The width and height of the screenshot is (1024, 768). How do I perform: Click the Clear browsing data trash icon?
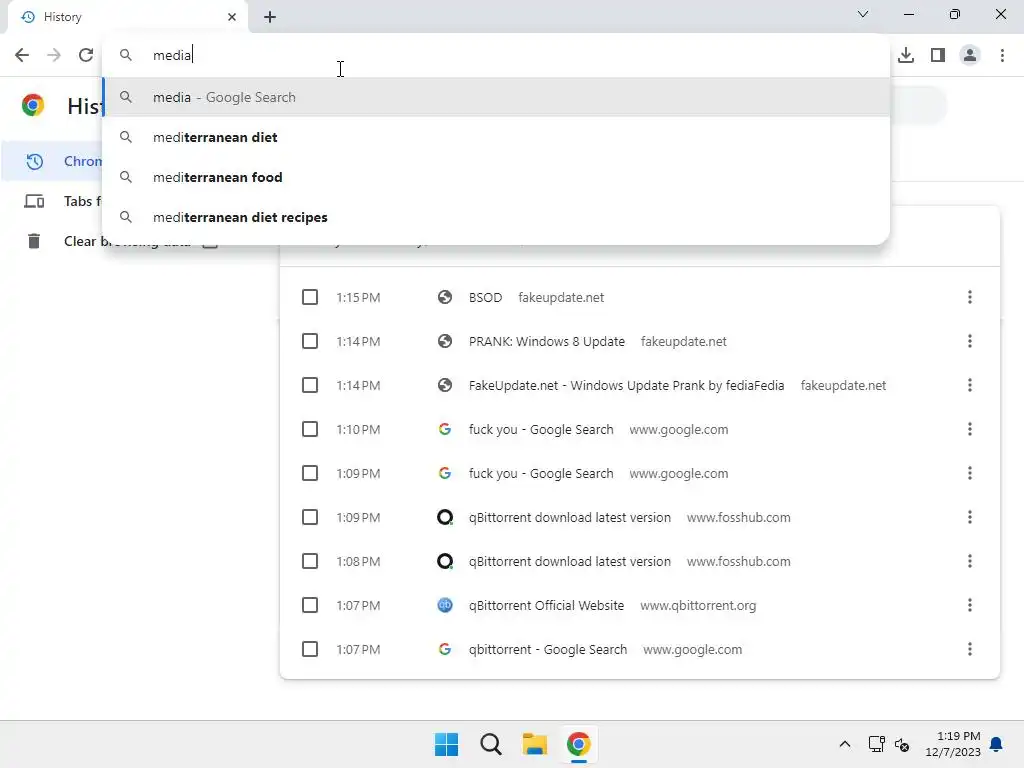(34, 241)
